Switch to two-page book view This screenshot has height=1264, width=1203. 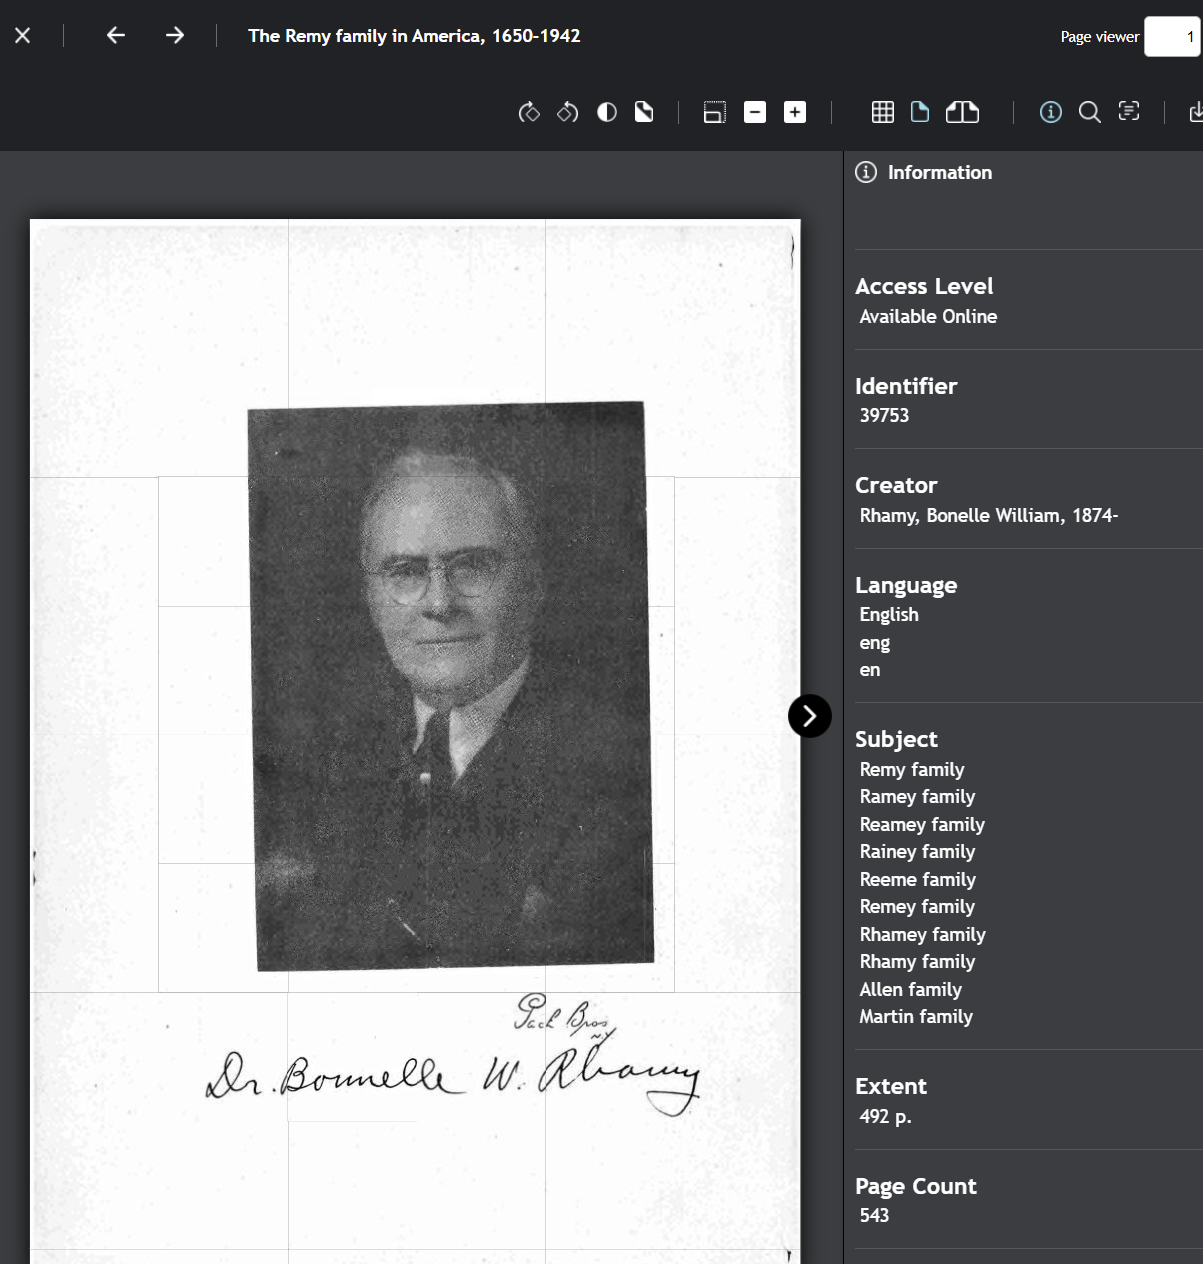coord(962,112)
